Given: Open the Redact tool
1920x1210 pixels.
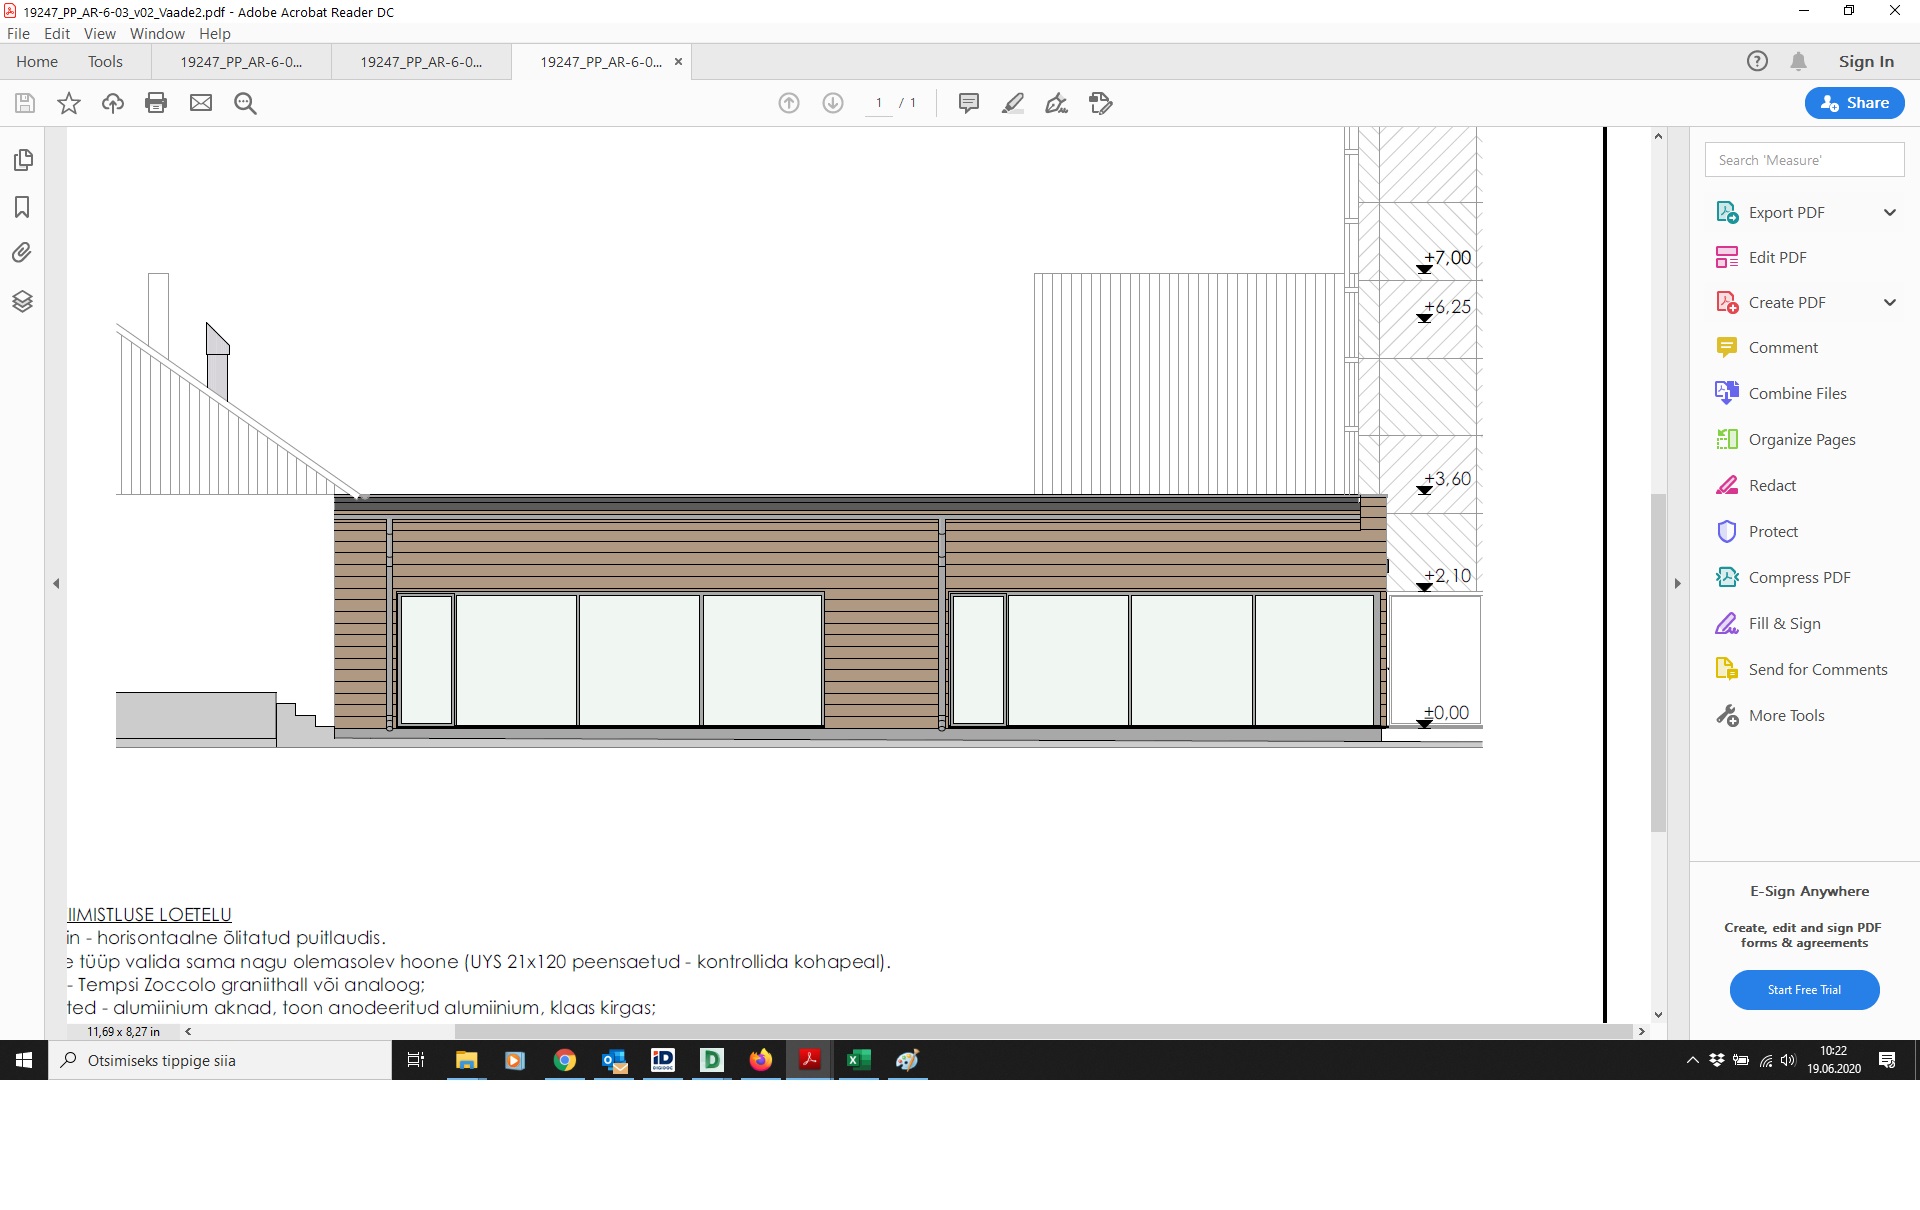Looking at the screenshot, I should (1771, 486).
